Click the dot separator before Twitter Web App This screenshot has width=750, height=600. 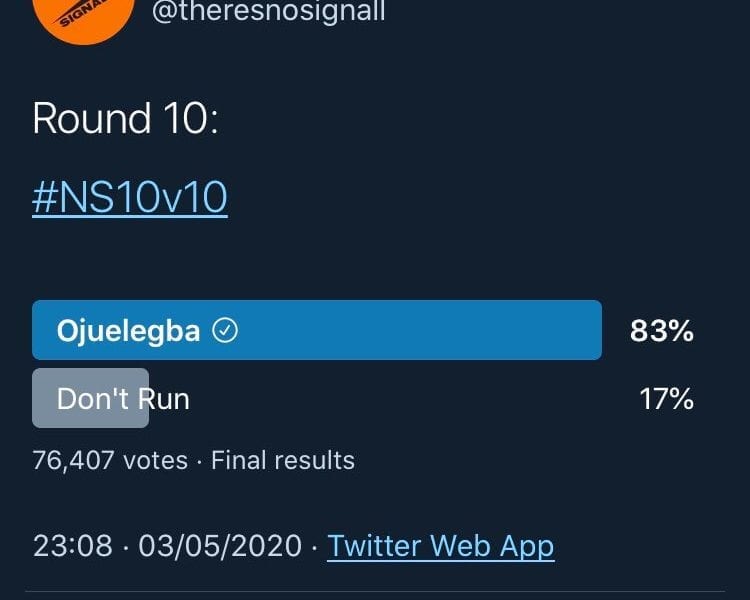coord(314,546)
